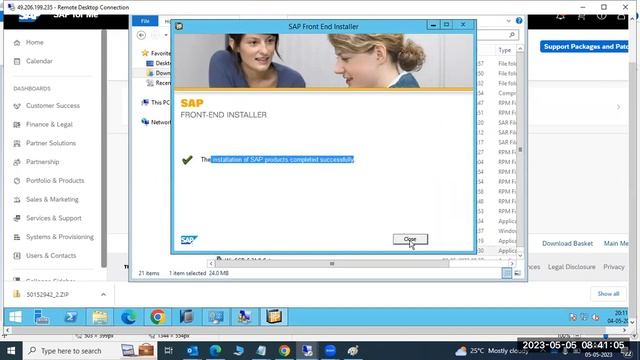Open Task View on local taskbar
Image resolution: width=640 pixels, height=360 pixels.
[x=168, y=351]
